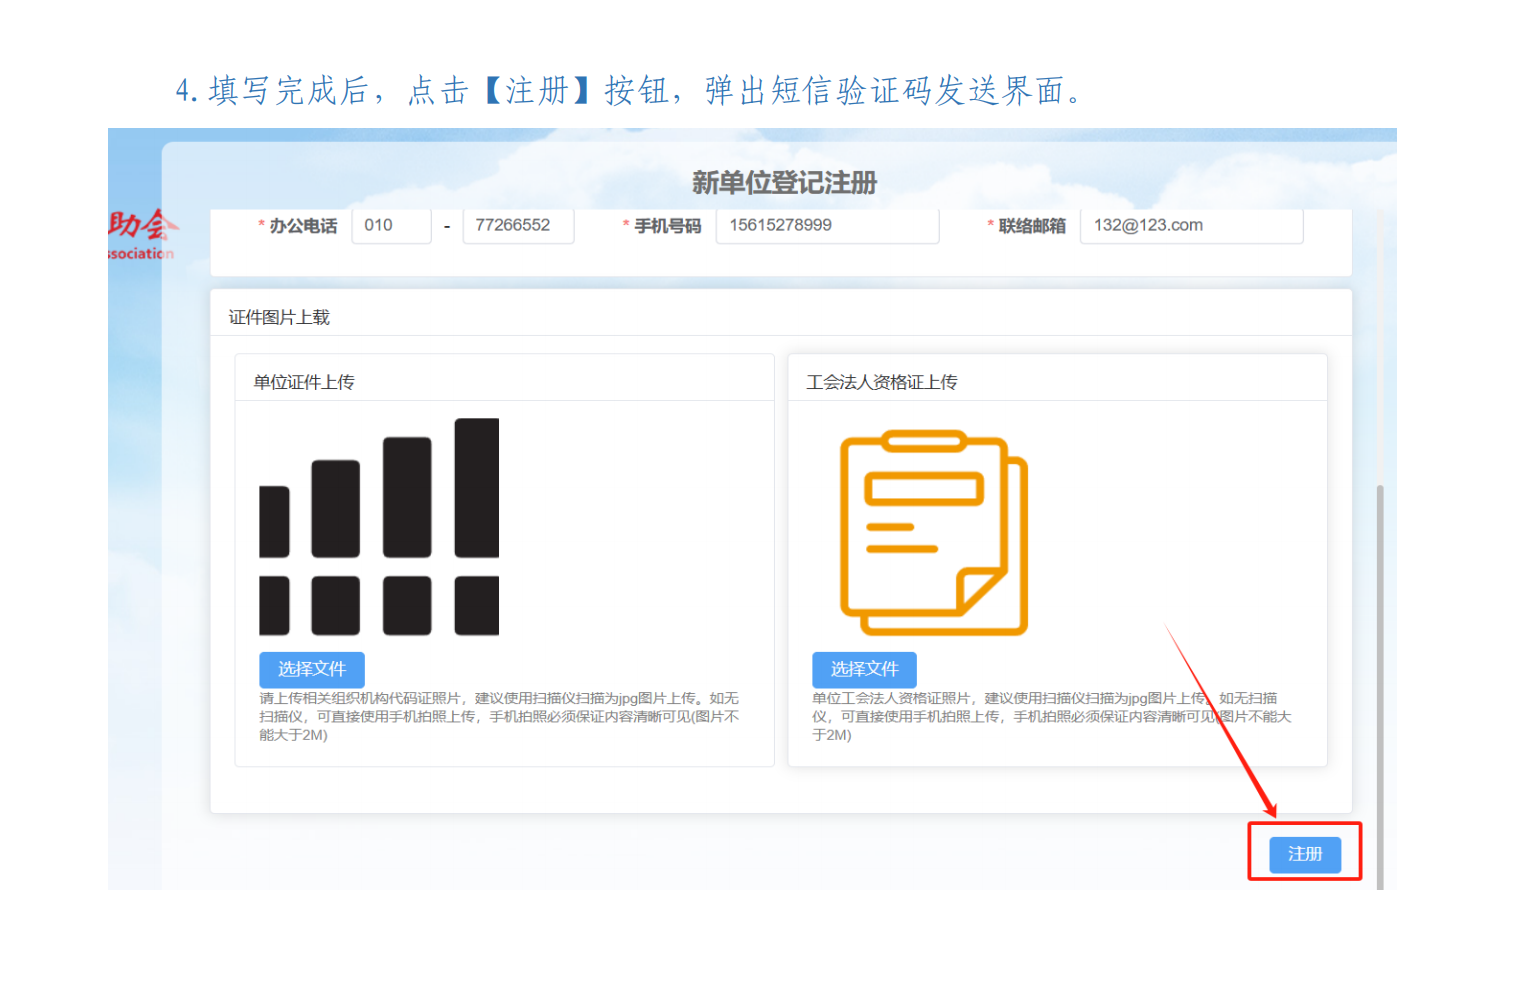This screenshot has height=1000, width=1522.
Task: Click 选择文件 under 单位证件上传
Action: point(311,669)
